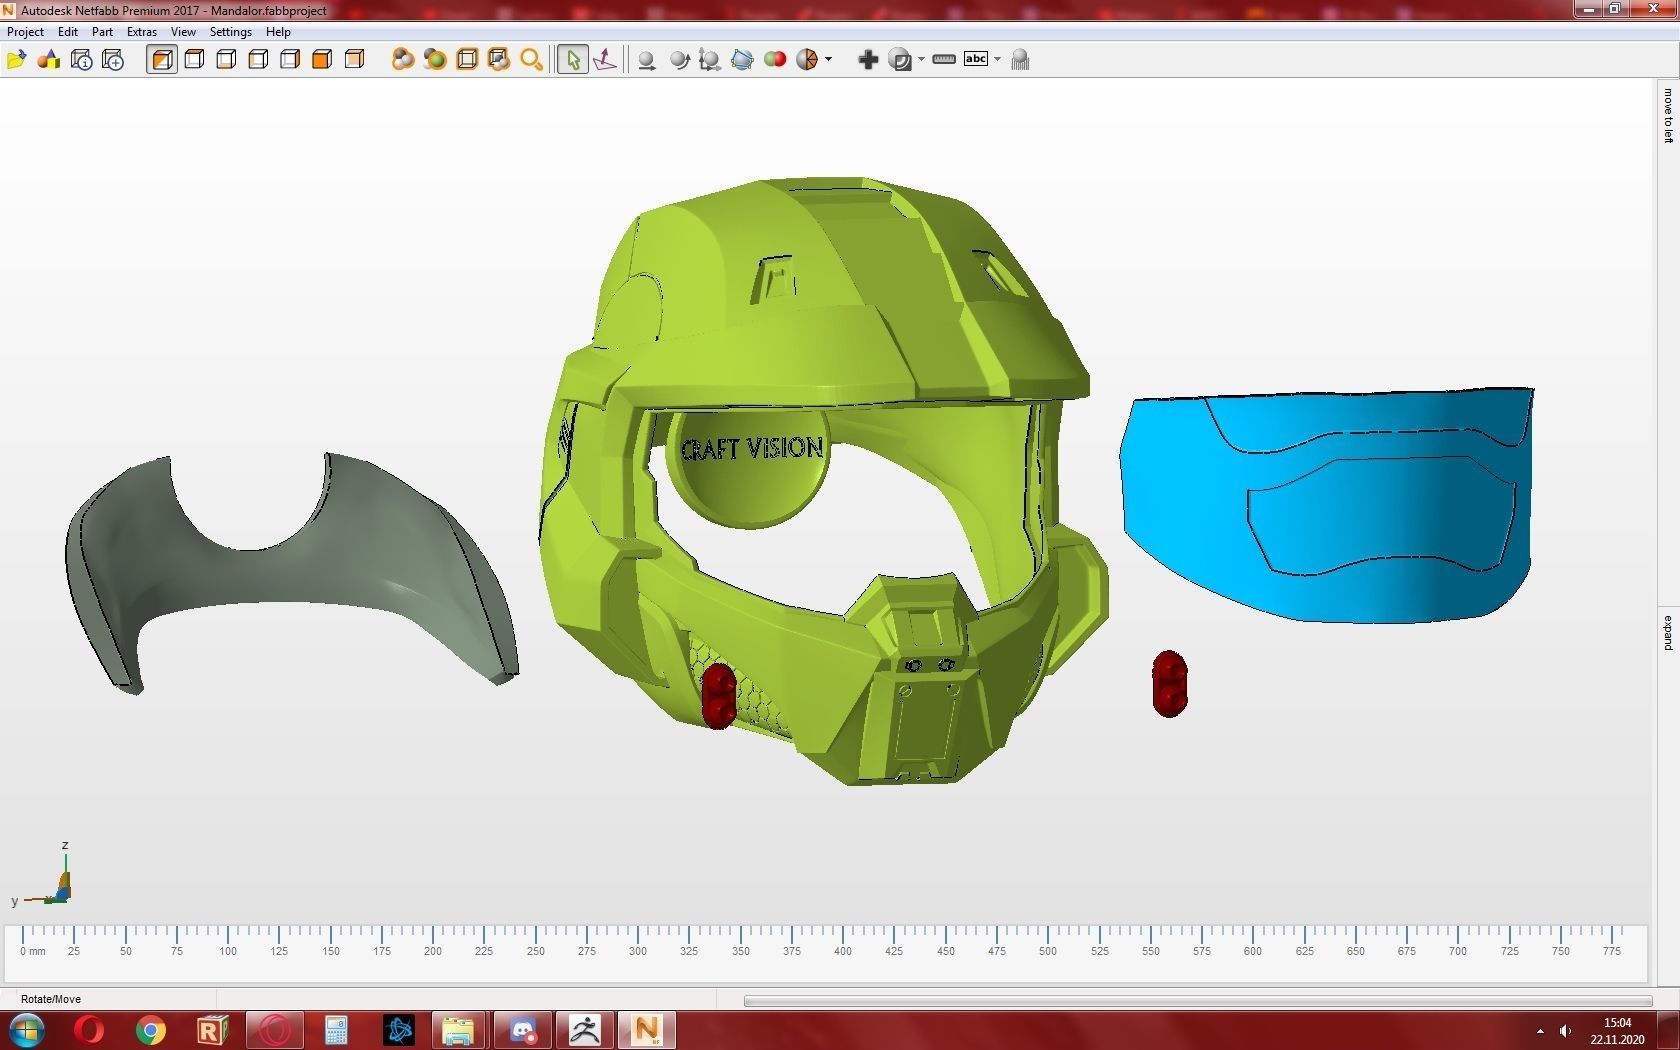Image resolution: width=1680 pixels, height=1050 pixels.
Task: Click the rotate part sphere icon
Action: point(679,60)
